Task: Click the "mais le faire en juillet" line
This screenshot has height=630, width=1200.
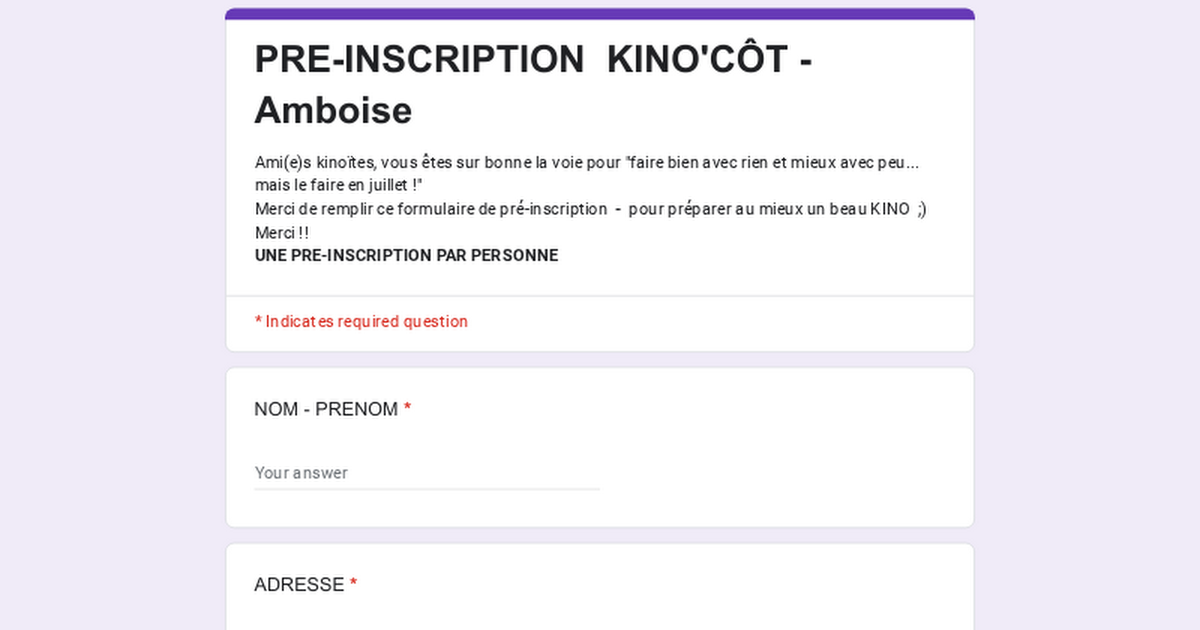Action: click(339, 185)
